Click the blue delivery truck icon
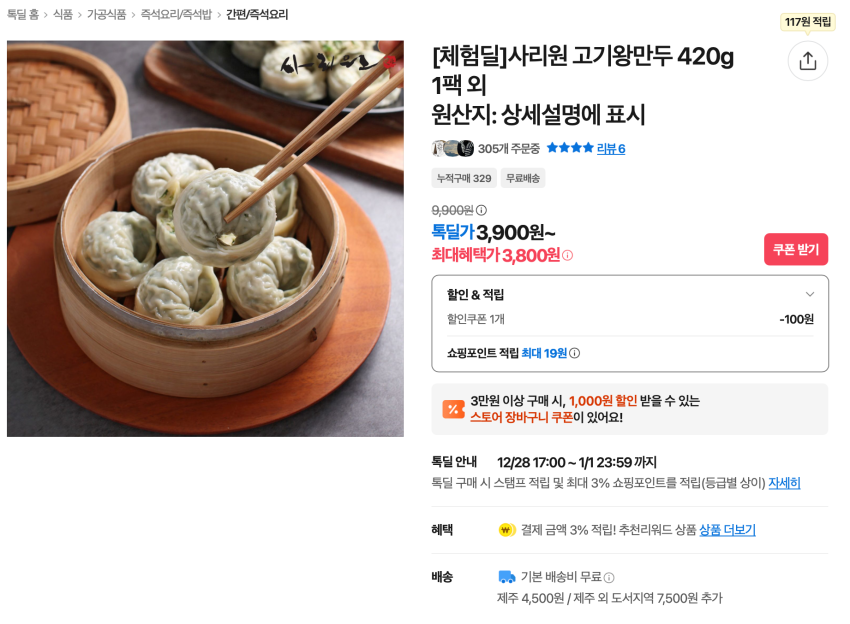The image size is (850, 624). coord(507,577)
